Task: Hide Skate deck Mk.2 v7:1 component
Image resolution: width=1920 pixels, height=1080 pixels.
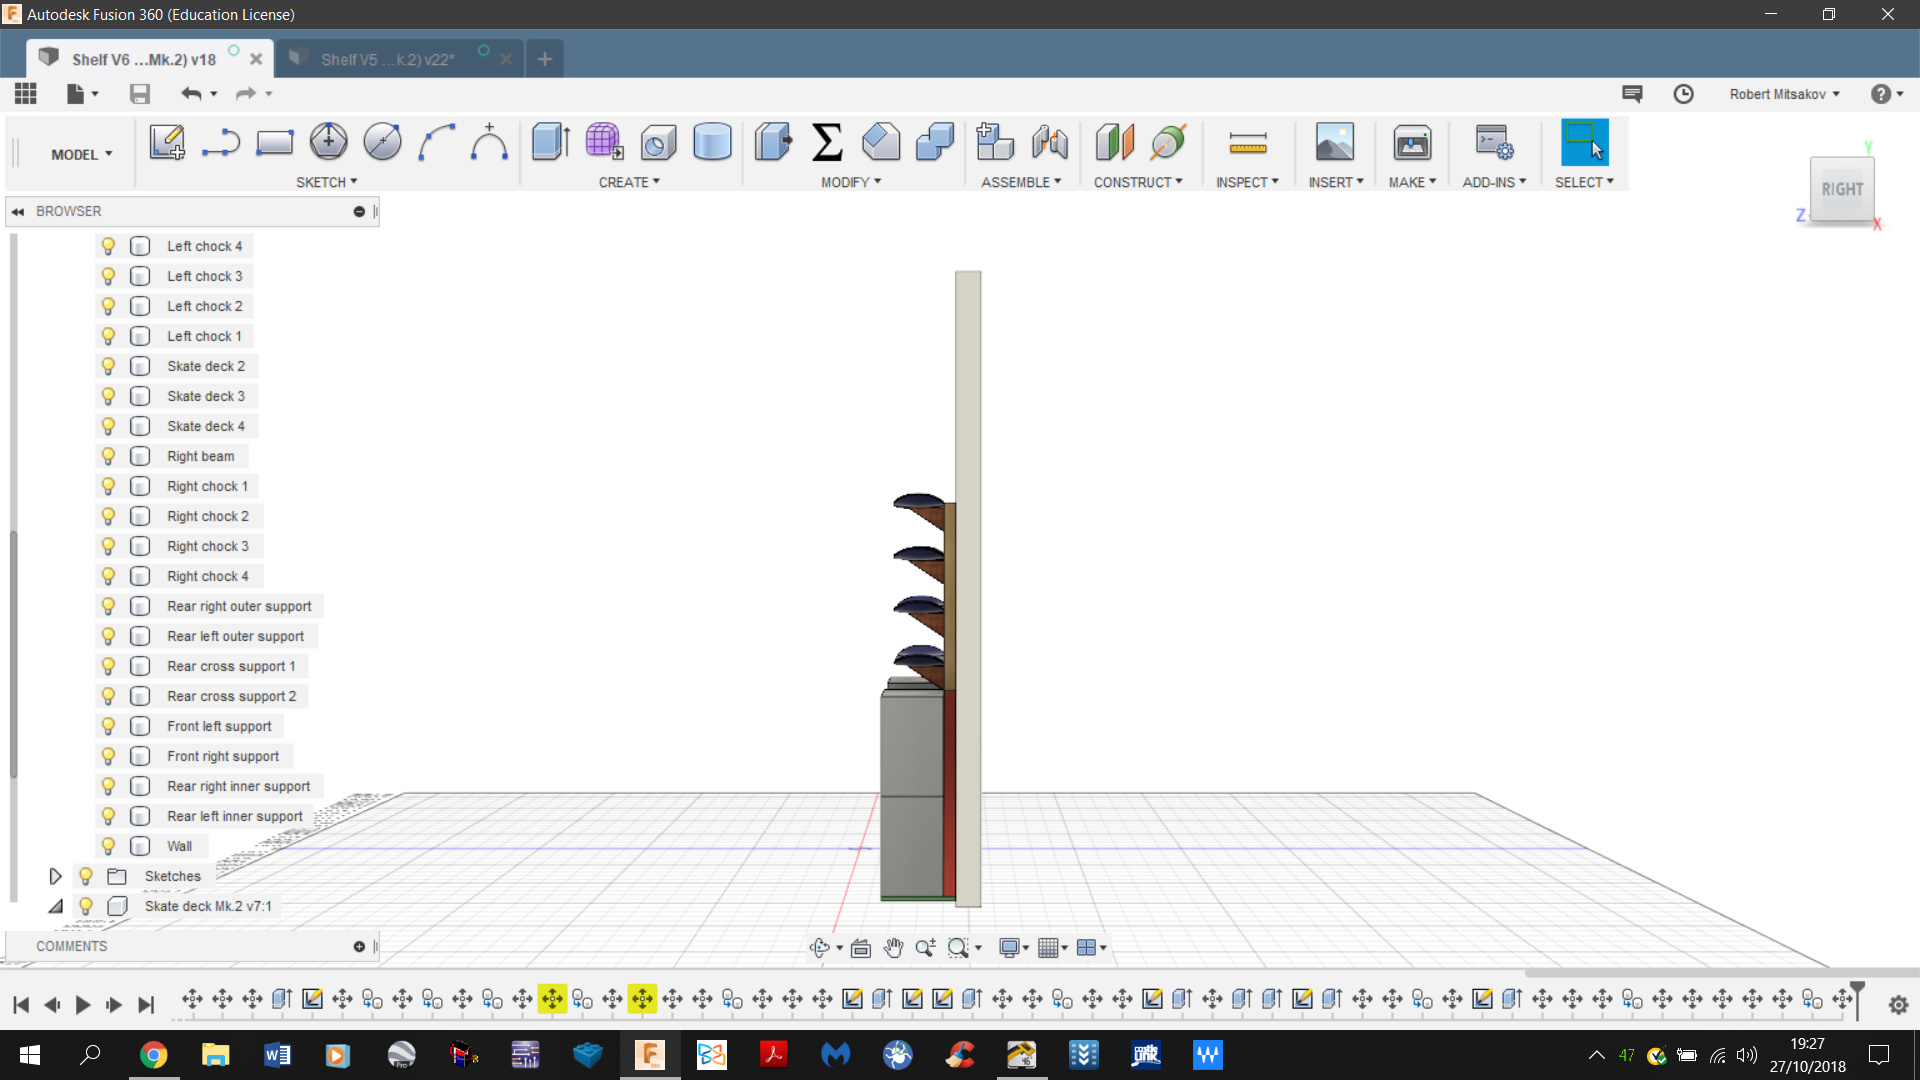Action: pyautogui.click(x=86, y=906)
